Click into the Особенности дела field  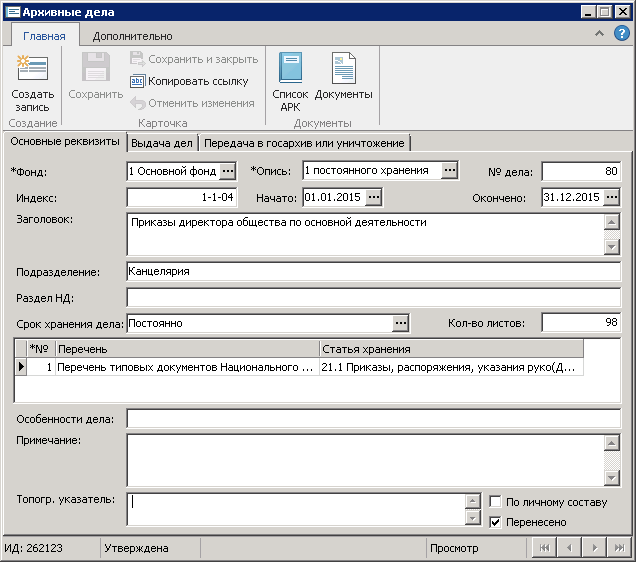pos(373,418)
